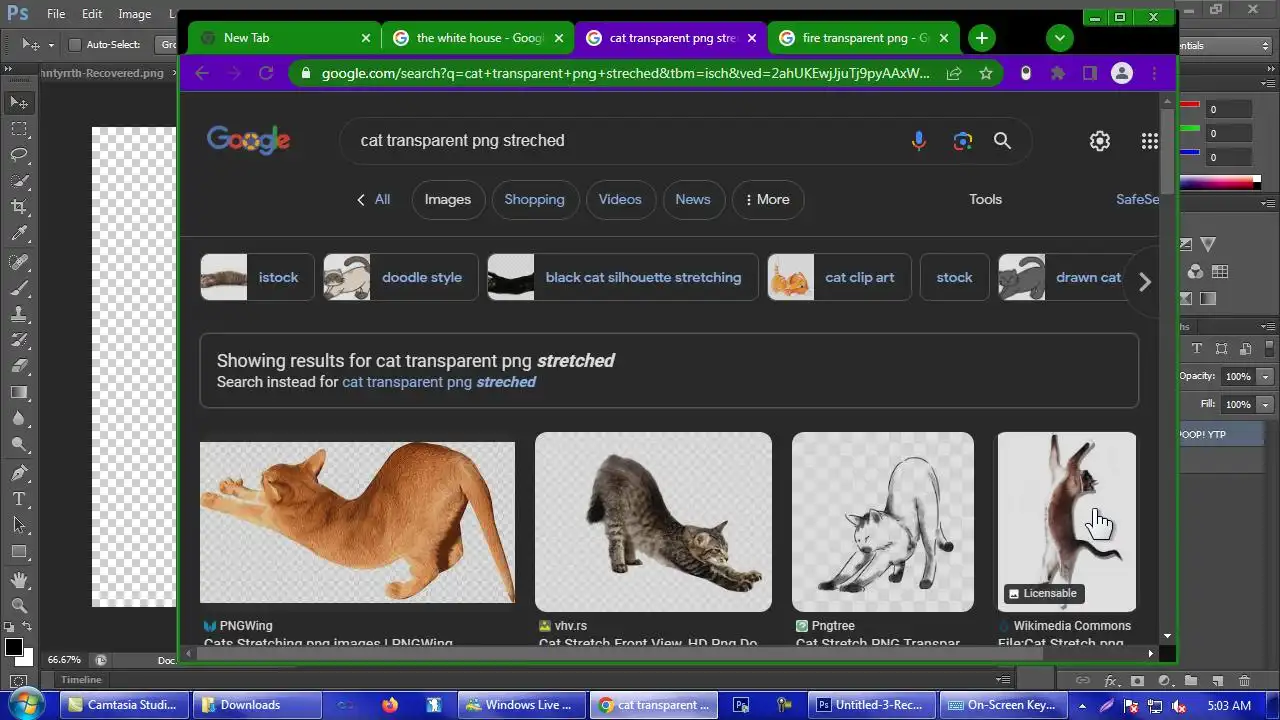Viewport: 1280px width, 720px height.
Task: Click the layer fx styles icon
Action: (1110, 681)
